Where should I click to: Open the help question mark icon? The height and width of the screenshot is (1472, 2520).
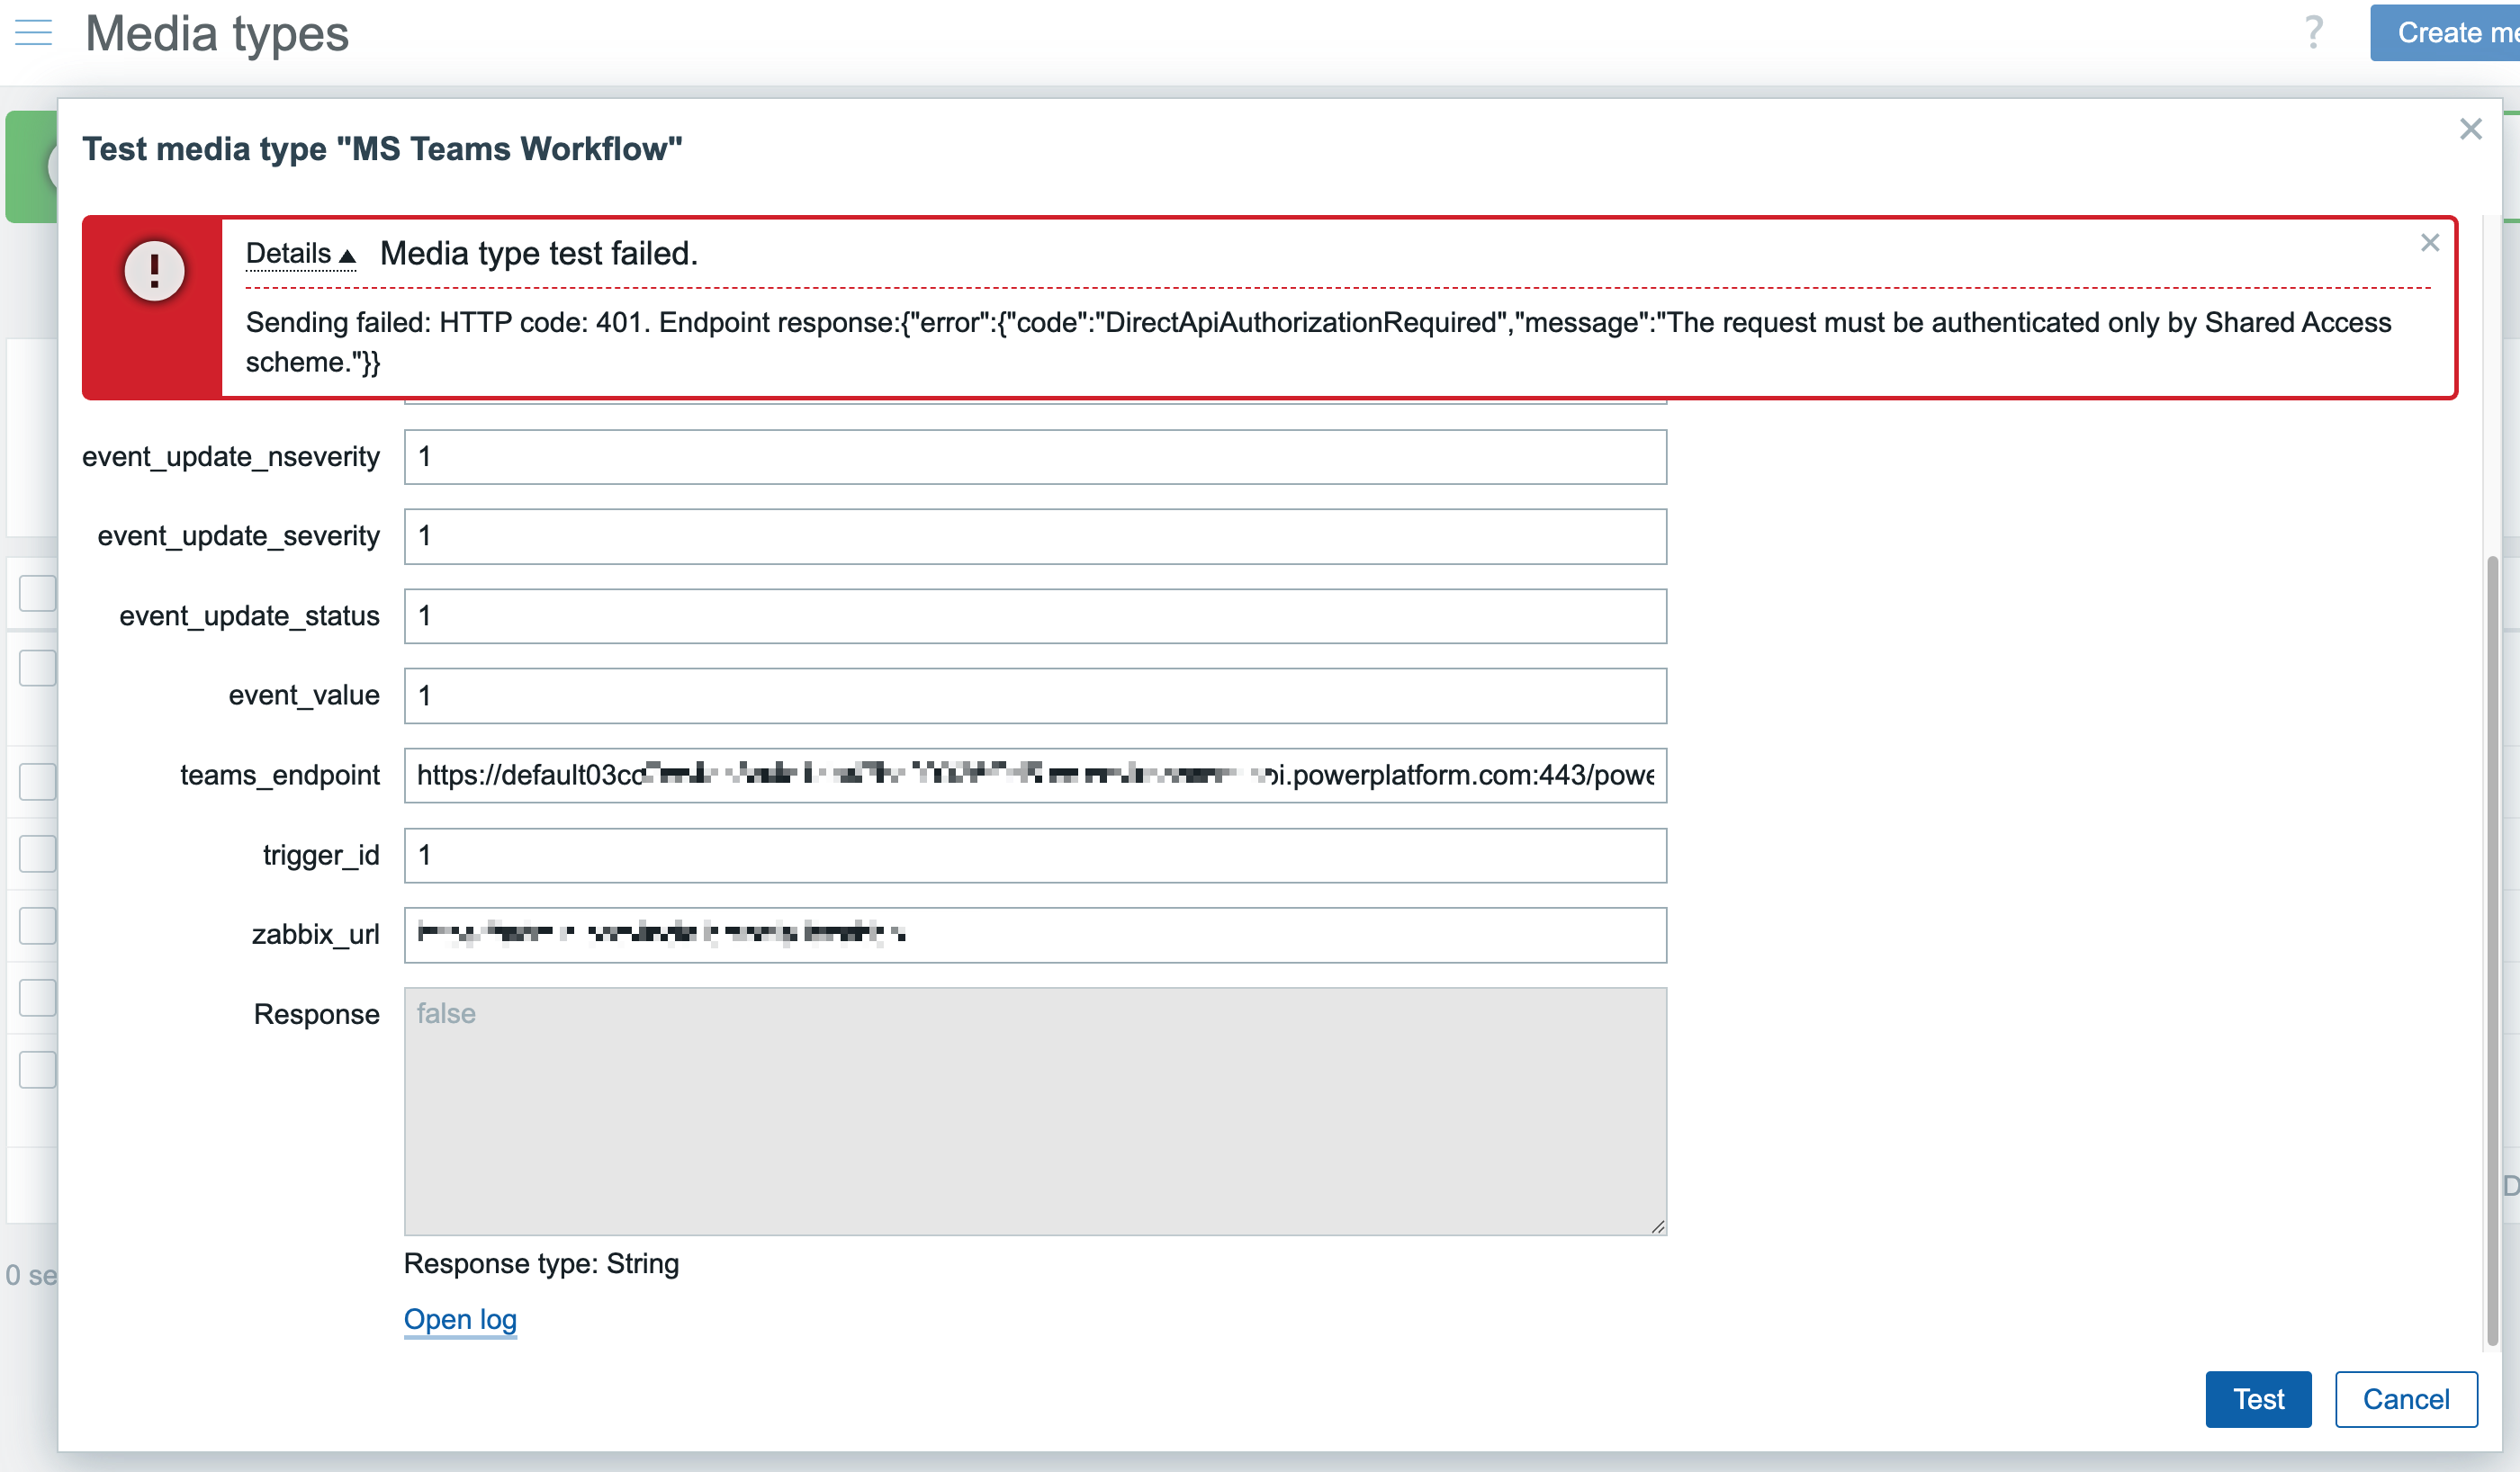tap(2313, 33)
